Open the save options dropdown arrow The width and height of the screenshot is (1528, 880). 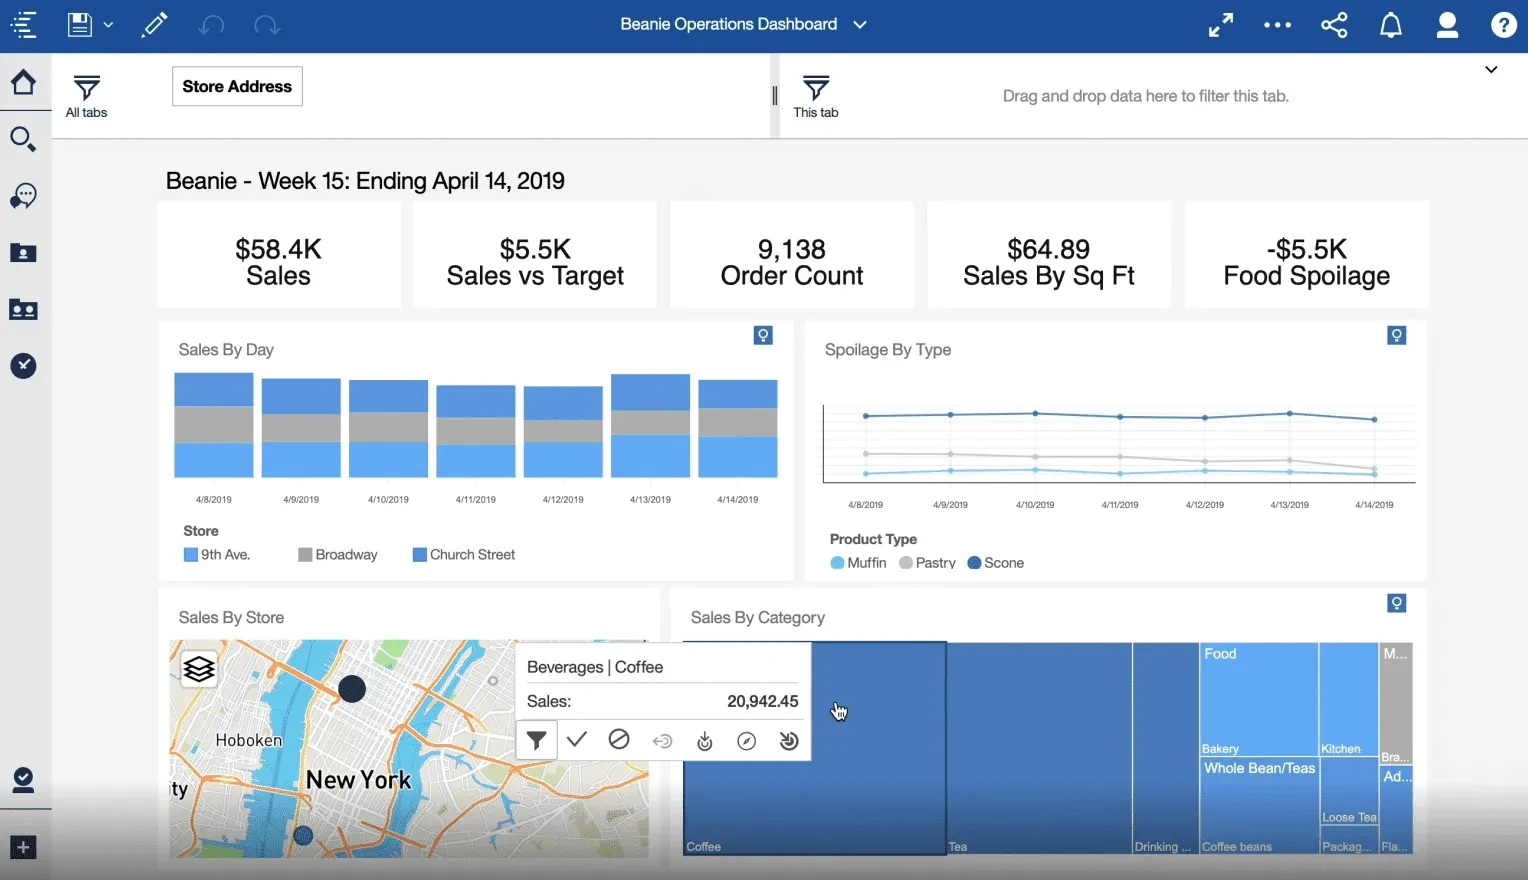click(x=108, y=25)
